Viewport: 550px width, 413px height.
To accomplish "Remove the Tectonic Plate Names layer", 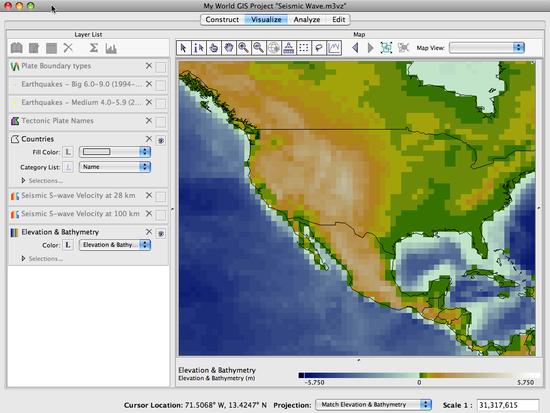I will point(149,120).
